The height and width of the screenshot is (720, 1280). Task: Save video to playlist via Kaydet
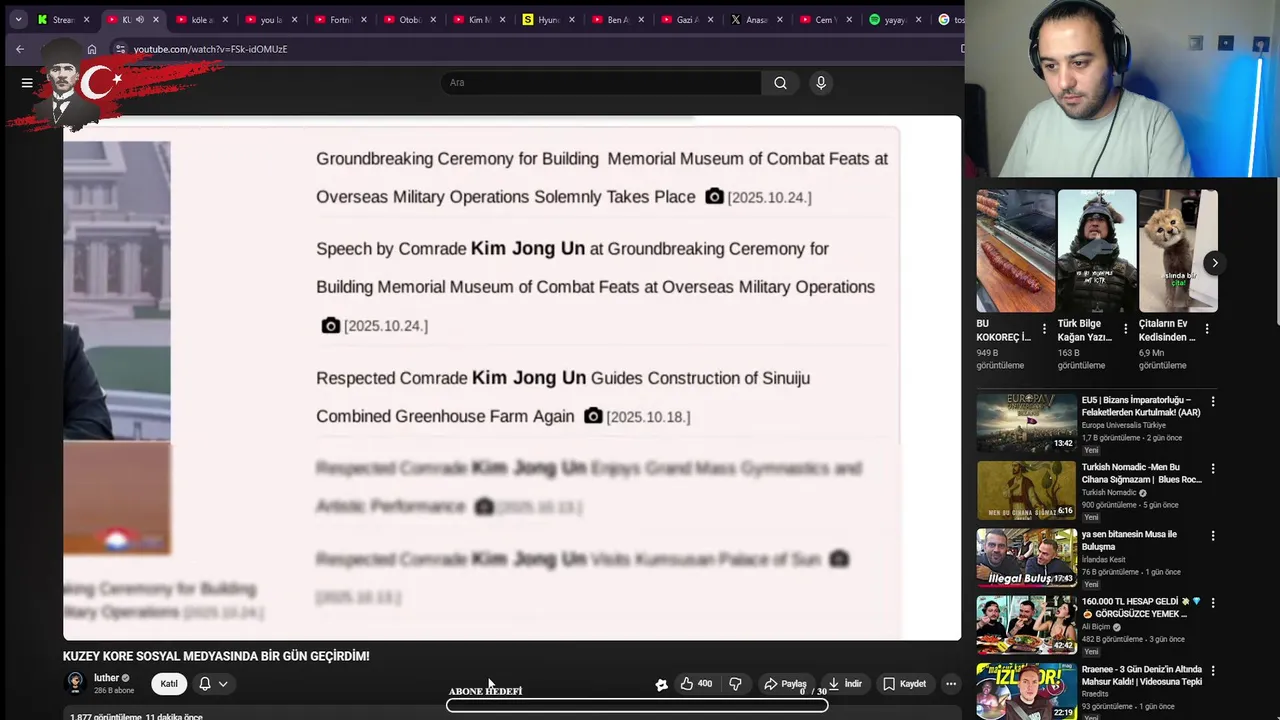904,684
